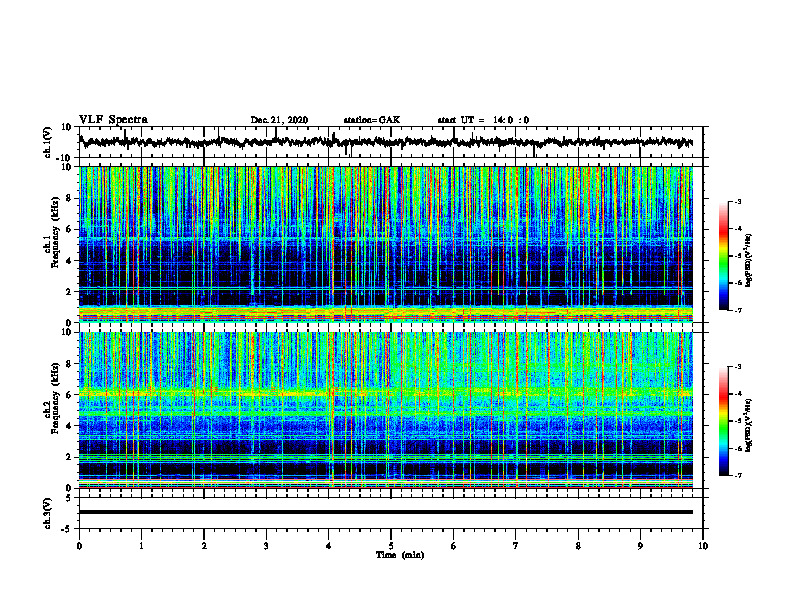This screenshot has height=612, width=792.
Task: Click the "-3" label on ch.2 colorbar
Action: point(737,367)
